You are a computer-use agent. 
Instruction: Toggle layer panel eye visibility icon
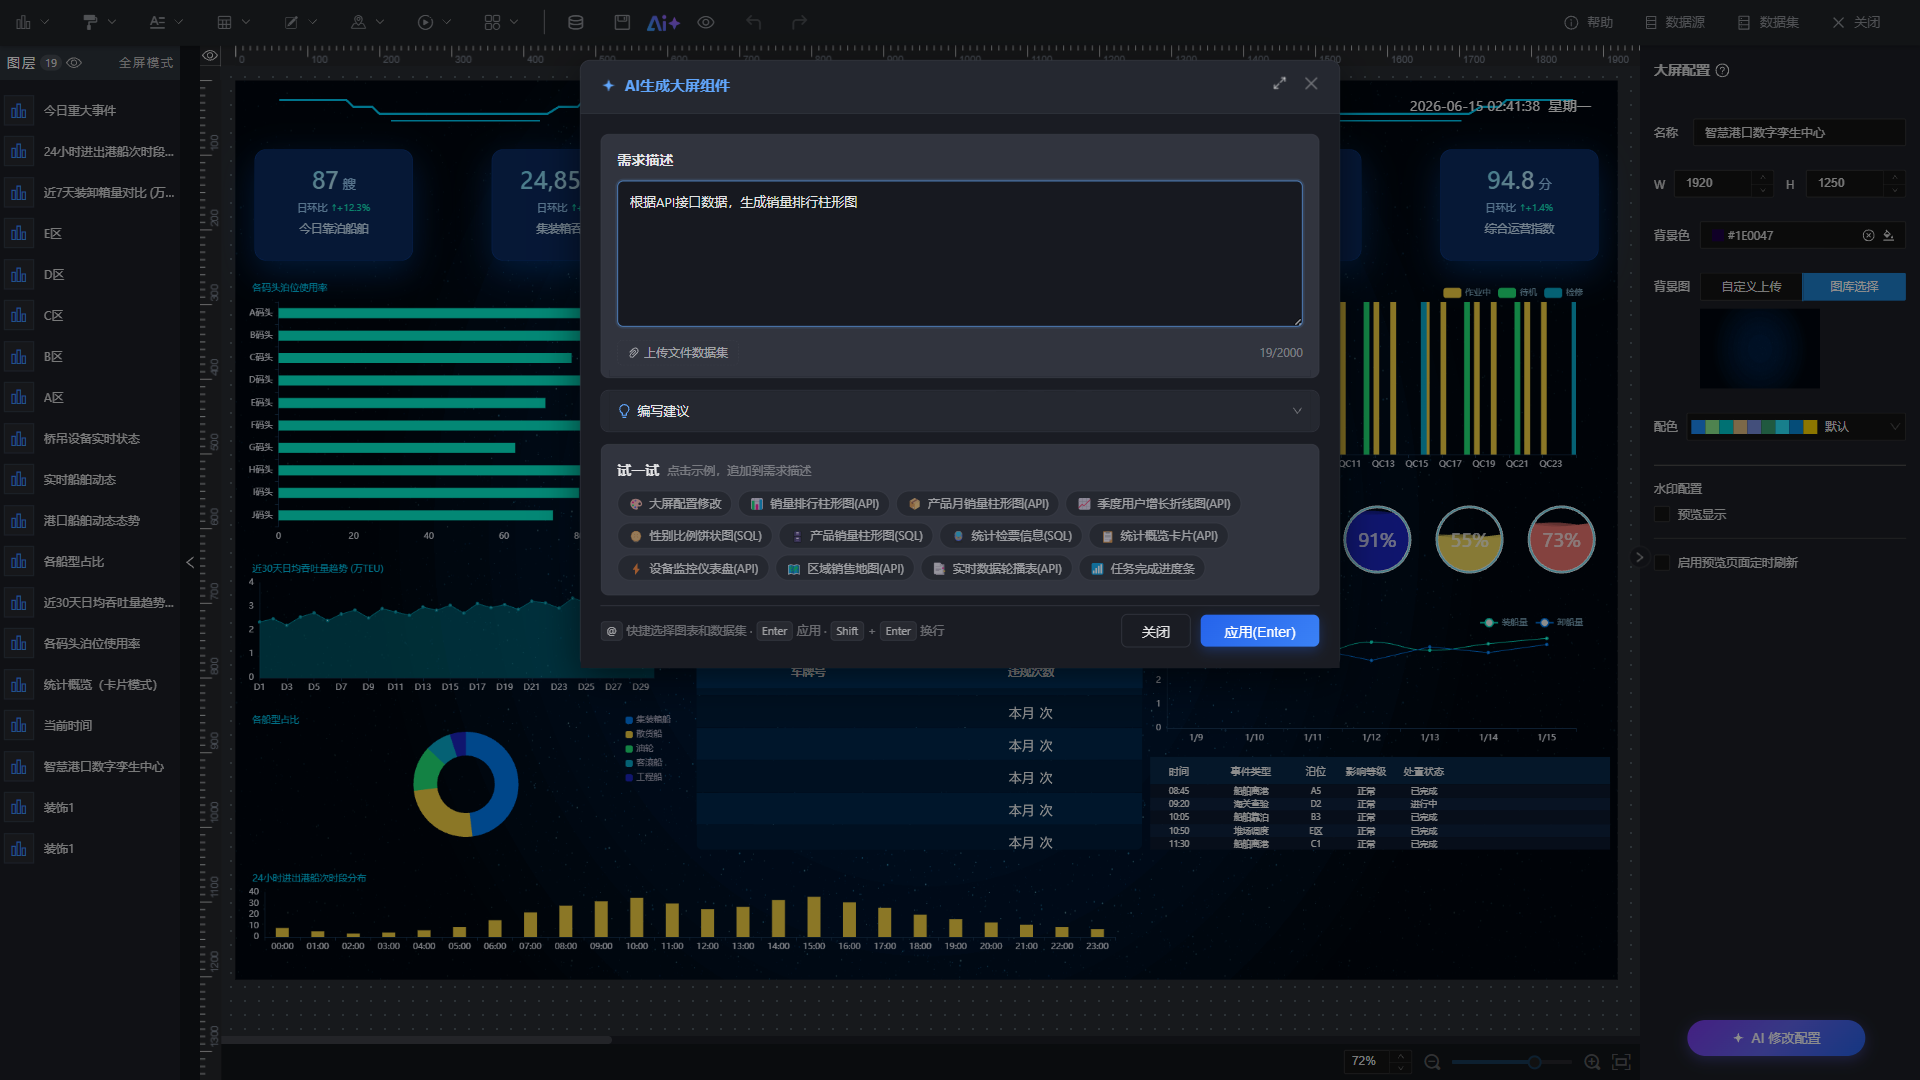coord(74,62)
